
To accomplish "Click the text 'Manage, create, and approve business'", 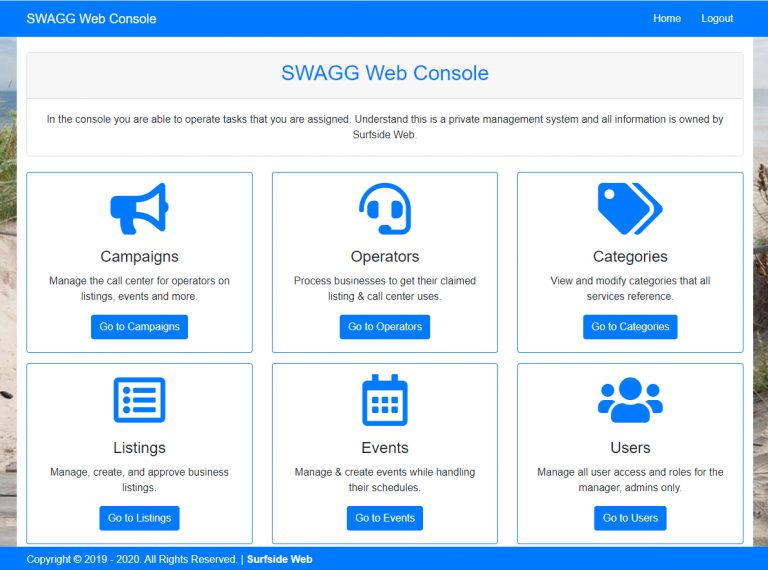I will click(140, 472).
